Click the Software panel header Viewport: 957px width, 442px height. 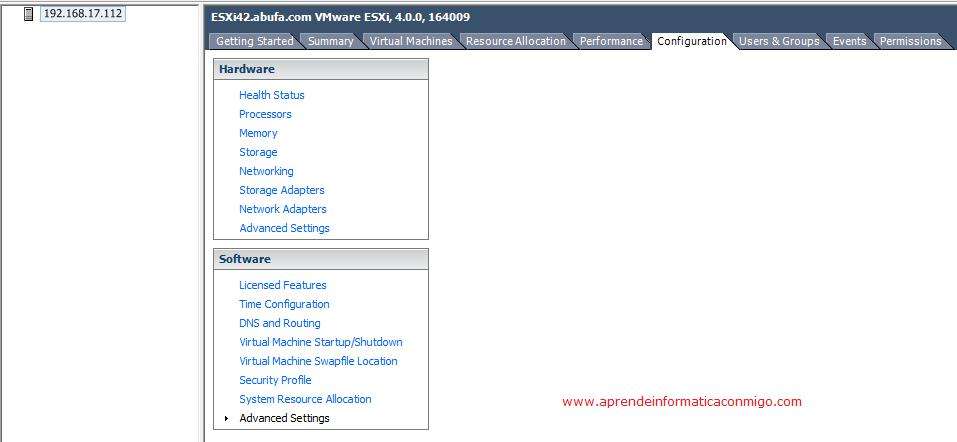(321, 259)
